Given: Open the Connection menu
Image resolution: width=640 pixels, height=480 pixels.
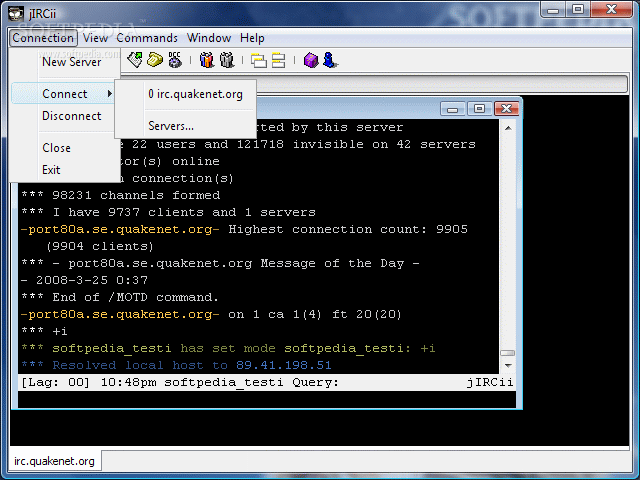Looking at the screenshot, I should click(43, 38).
